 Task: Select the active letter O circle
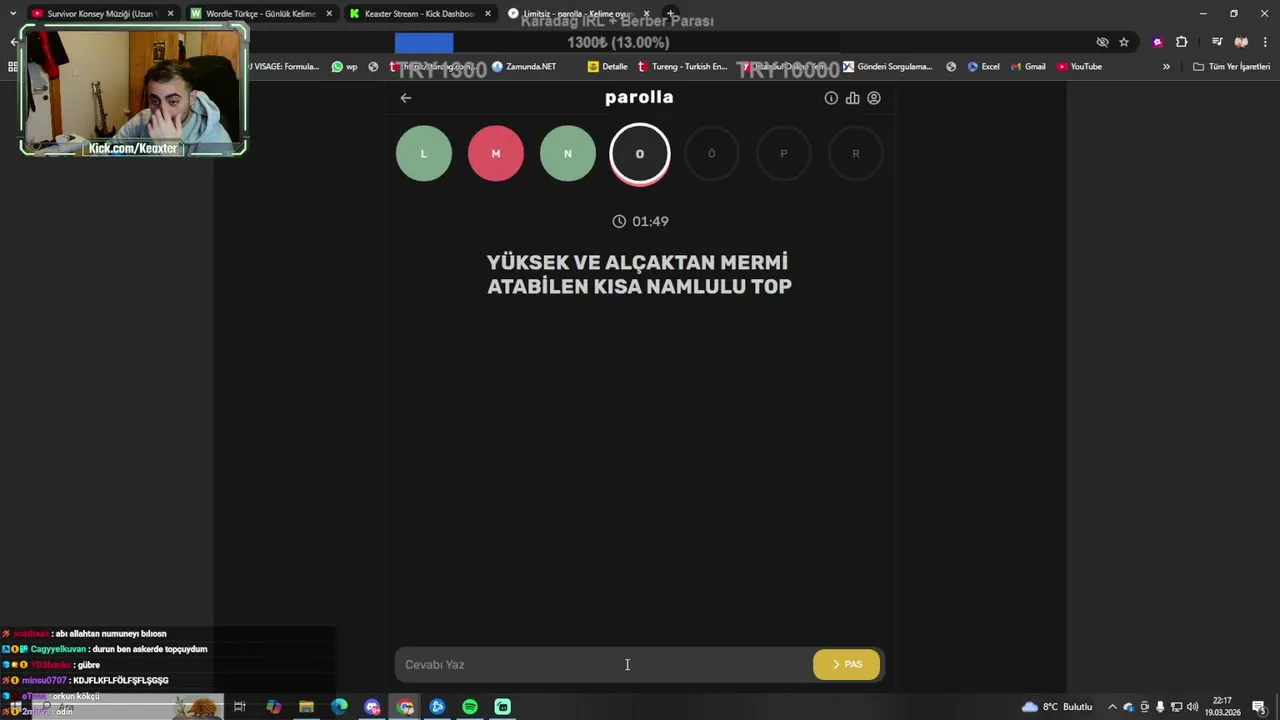pos(640,154)
